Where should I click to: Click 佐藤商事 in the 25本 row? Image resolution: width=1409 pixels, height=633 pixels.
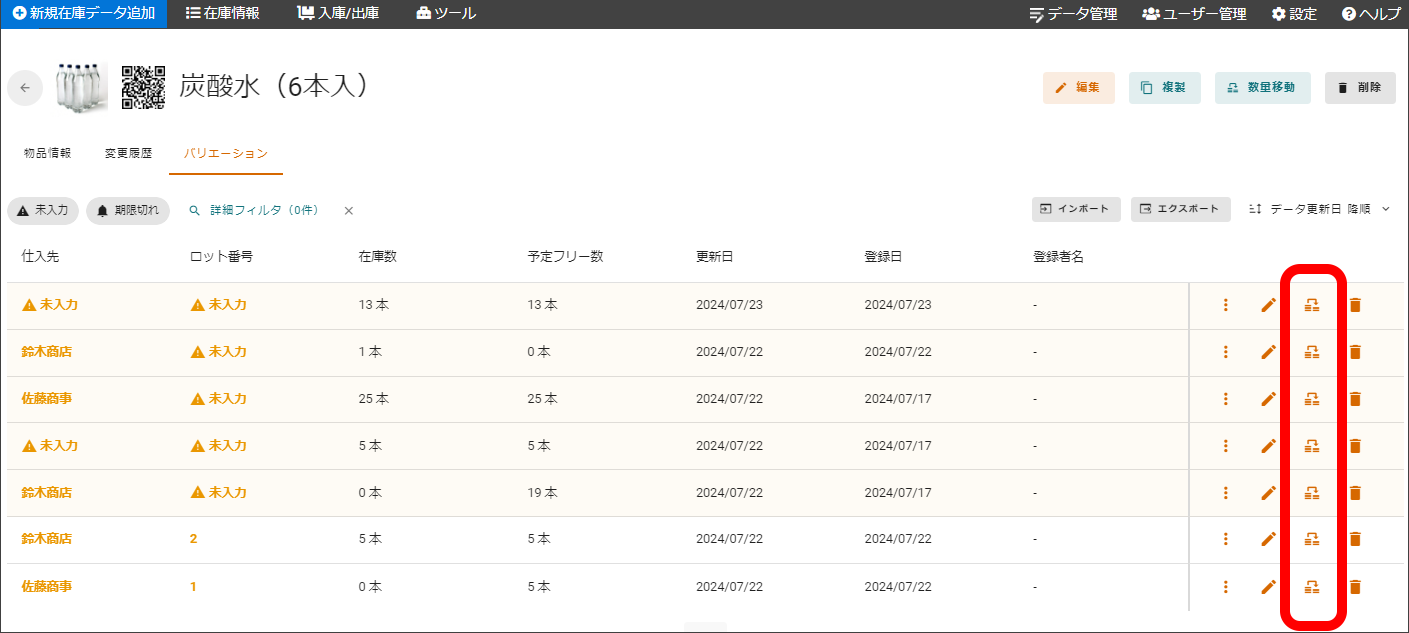pyautogui.click(x=47, y=399)
